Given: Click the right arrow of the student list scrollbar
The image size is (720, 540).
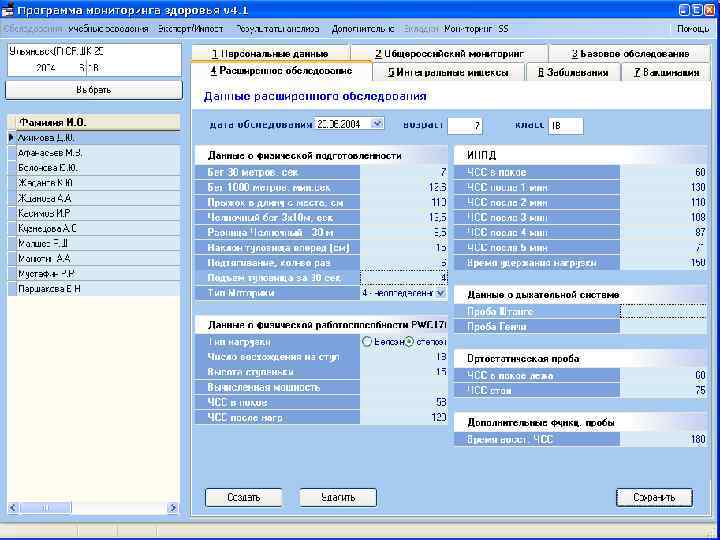Looking at the screenshot, I should pos(173,508).
